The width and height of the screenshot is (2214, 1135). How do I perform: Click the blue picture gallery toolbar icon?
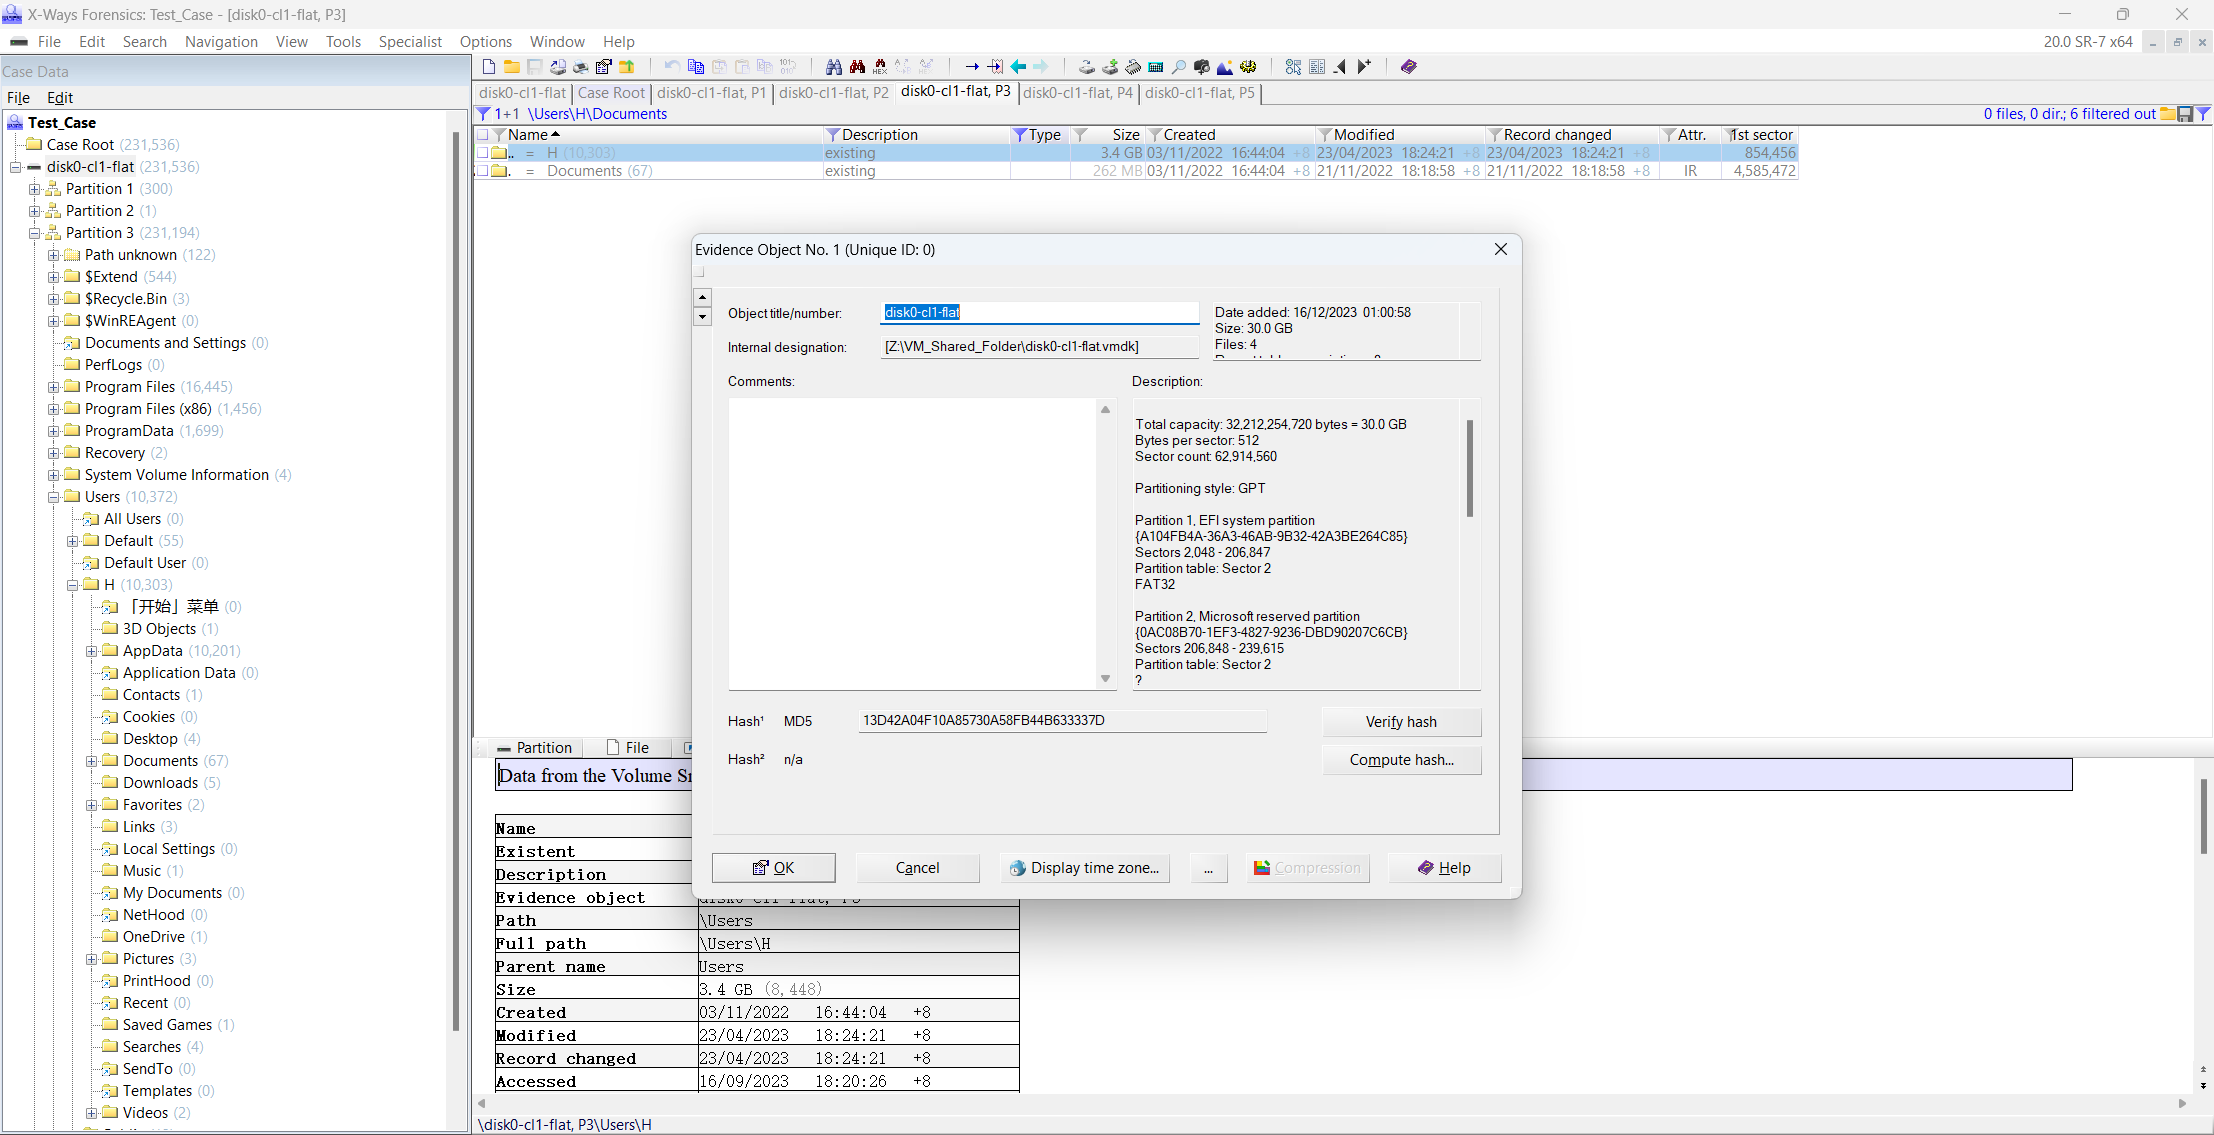(x=1225, y=67)
